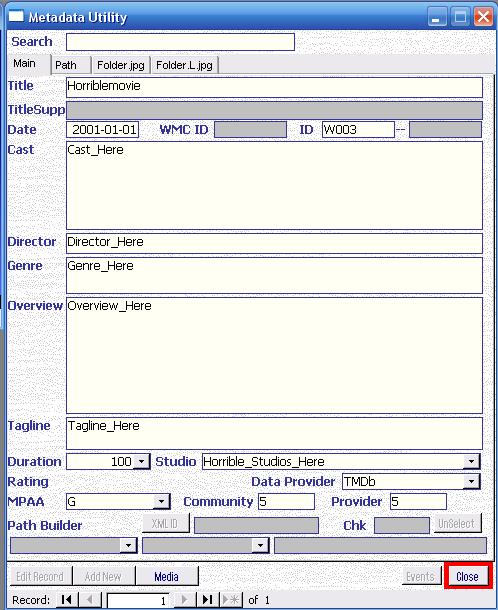The width and height of the screenshot is (498, 610).
Task: Click the gray field after ID dashes
Action: [445, 130]
